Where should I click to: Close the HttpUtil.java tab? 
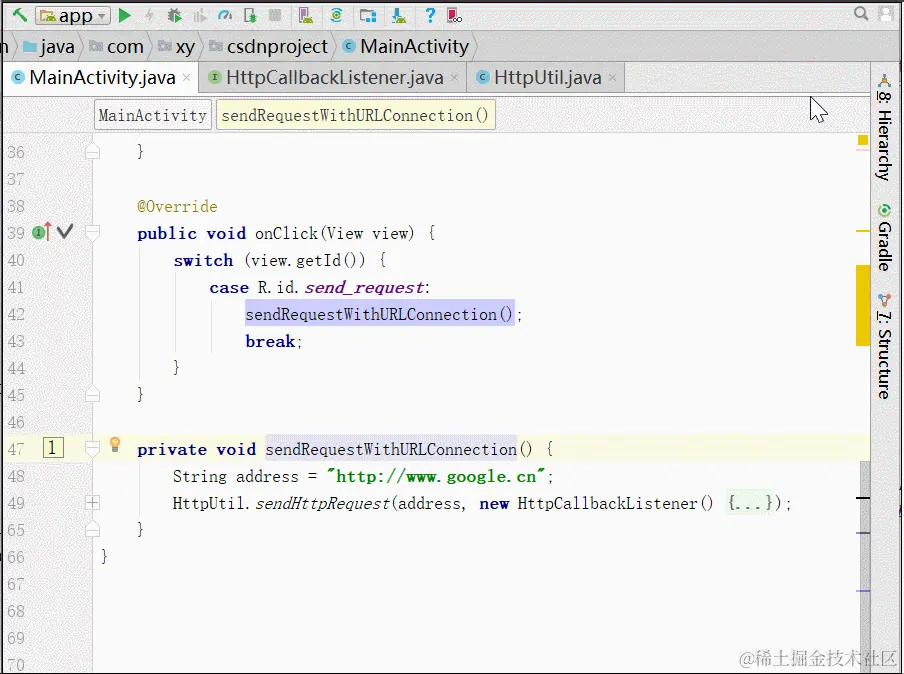612,77
